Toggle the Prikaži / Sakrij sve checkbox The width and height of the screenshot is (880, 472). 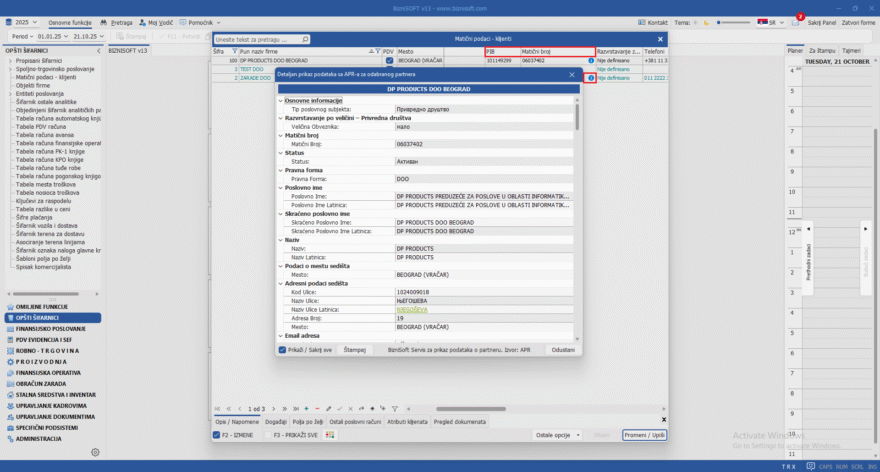tap(283, 350)
